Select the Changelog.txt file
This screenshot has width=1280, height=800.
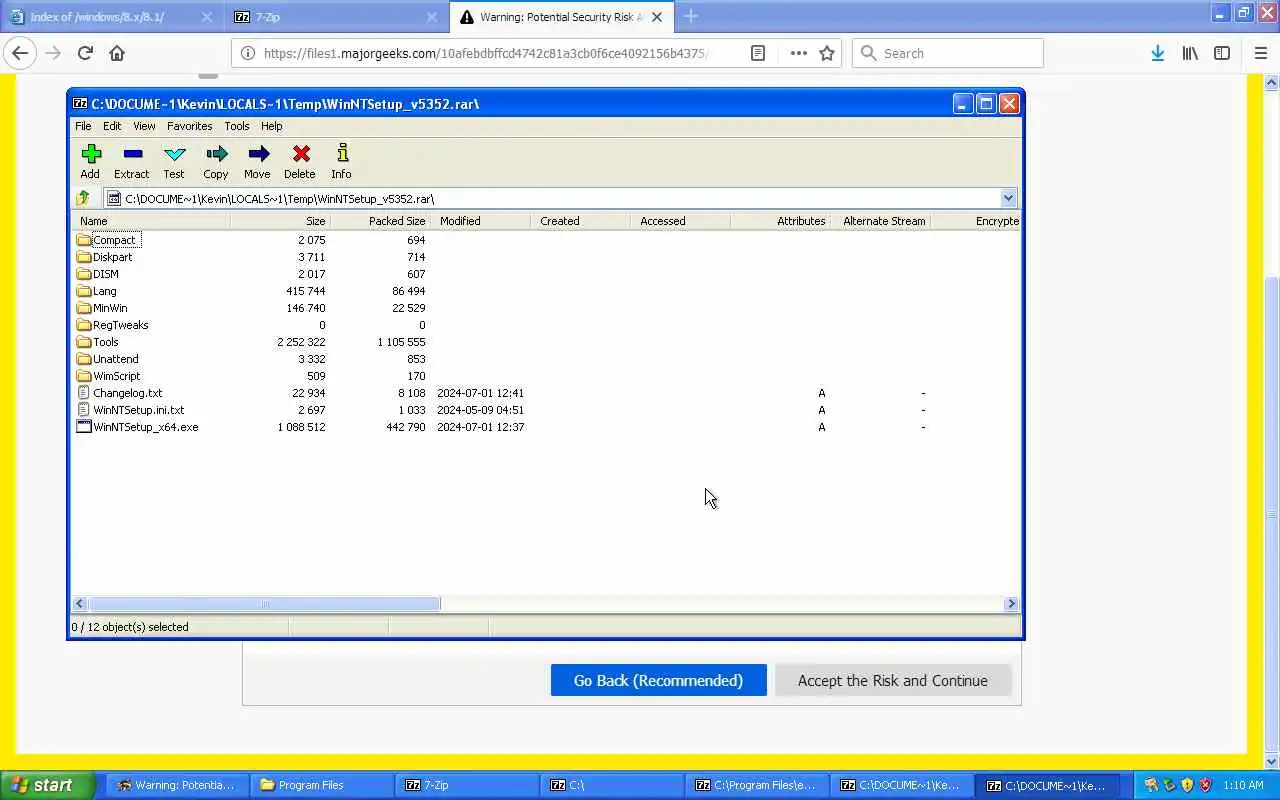pos(119,393)
